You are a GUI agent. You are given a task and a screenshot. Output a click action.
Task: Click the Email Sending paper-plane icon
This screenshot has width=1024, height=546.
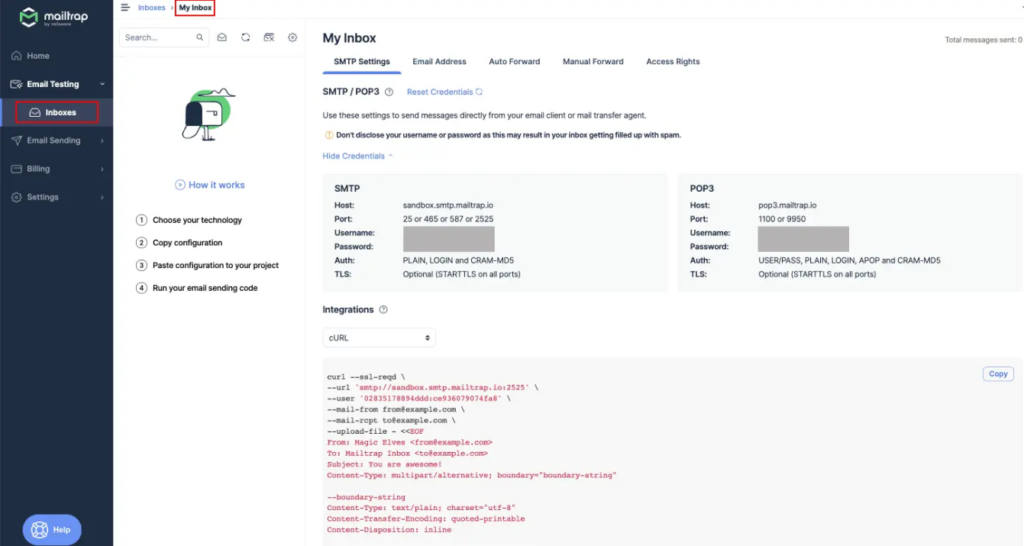[16, 140]
